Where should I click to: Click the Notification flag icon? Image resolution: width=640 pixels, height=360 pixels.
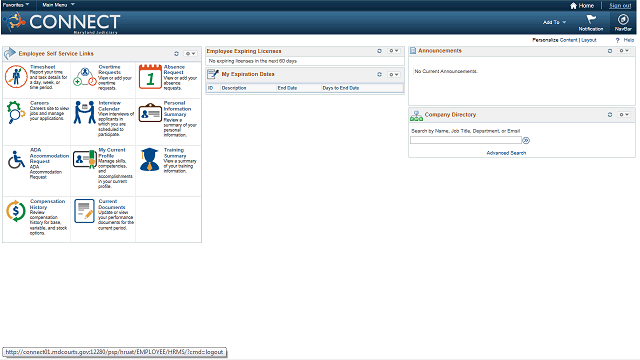(591, 19)
